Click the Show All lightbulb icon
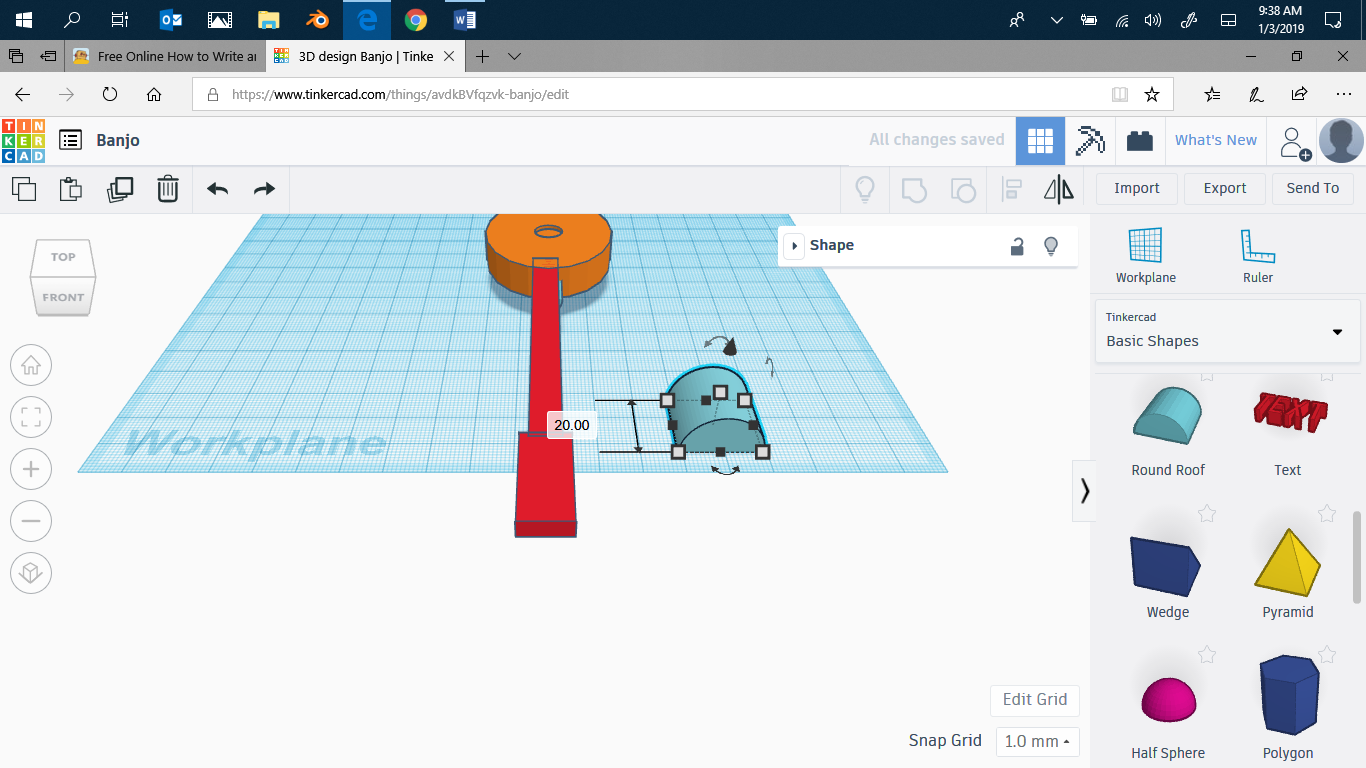The height and width of the screenshot is (768, 1366). tap(865, 188)
